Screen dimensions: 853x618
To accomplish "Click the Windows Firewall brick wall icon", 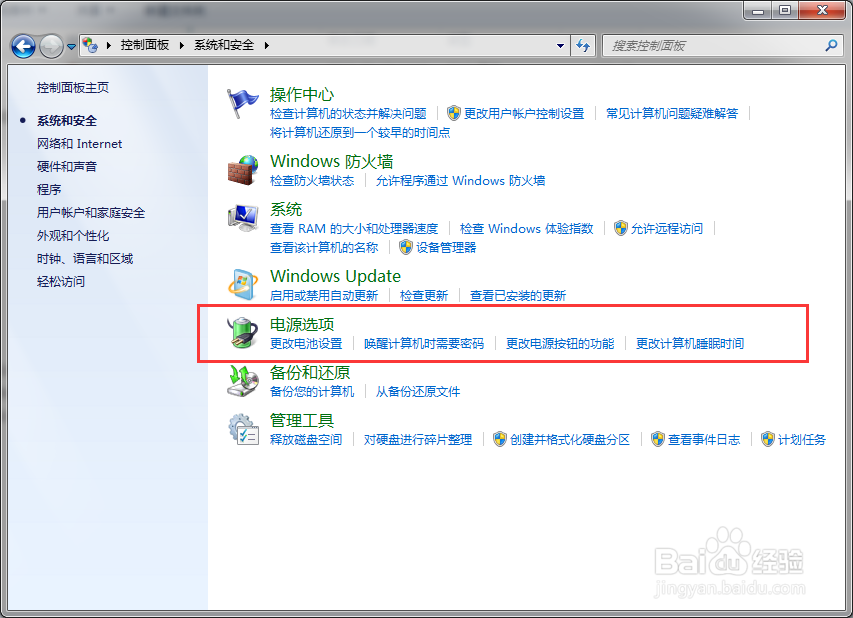I will click(243, 170).
